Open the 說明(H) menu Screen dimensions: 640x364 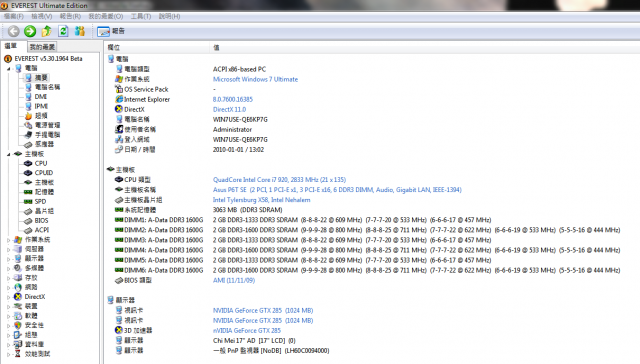tap(169, 16)
